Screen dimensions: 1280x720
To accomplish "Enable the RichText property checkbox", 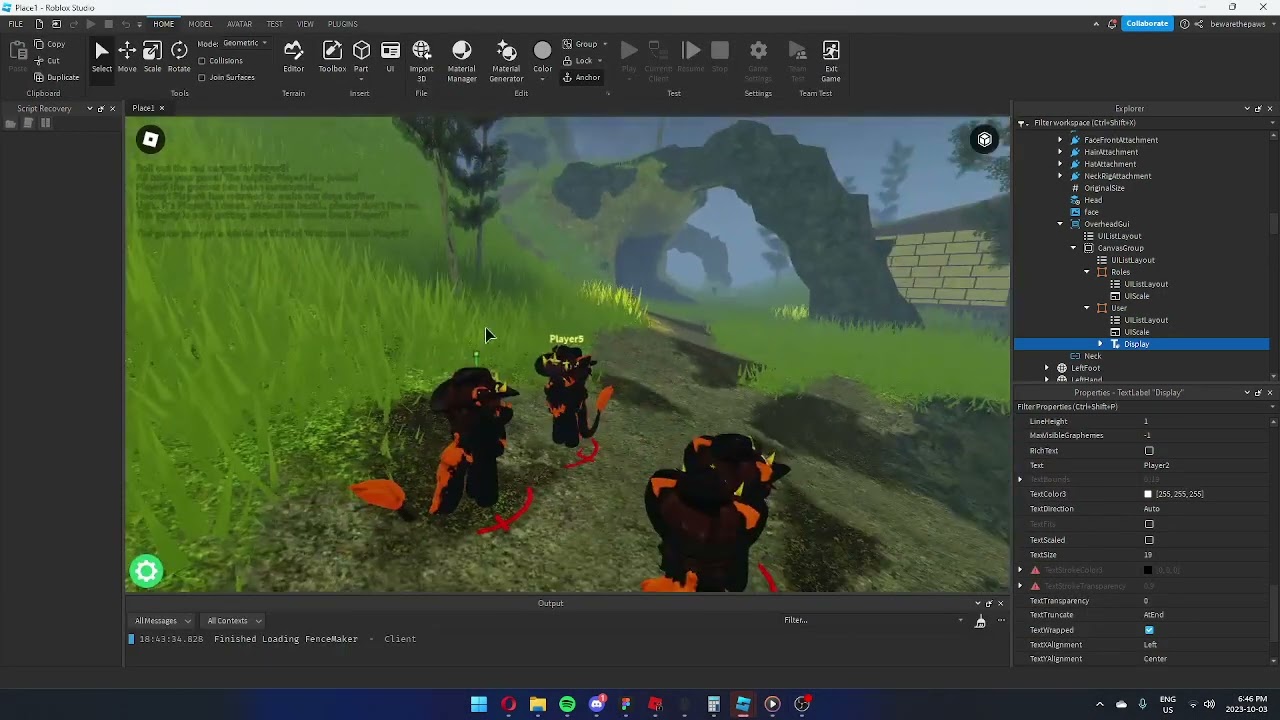I will coord(1149,451).
